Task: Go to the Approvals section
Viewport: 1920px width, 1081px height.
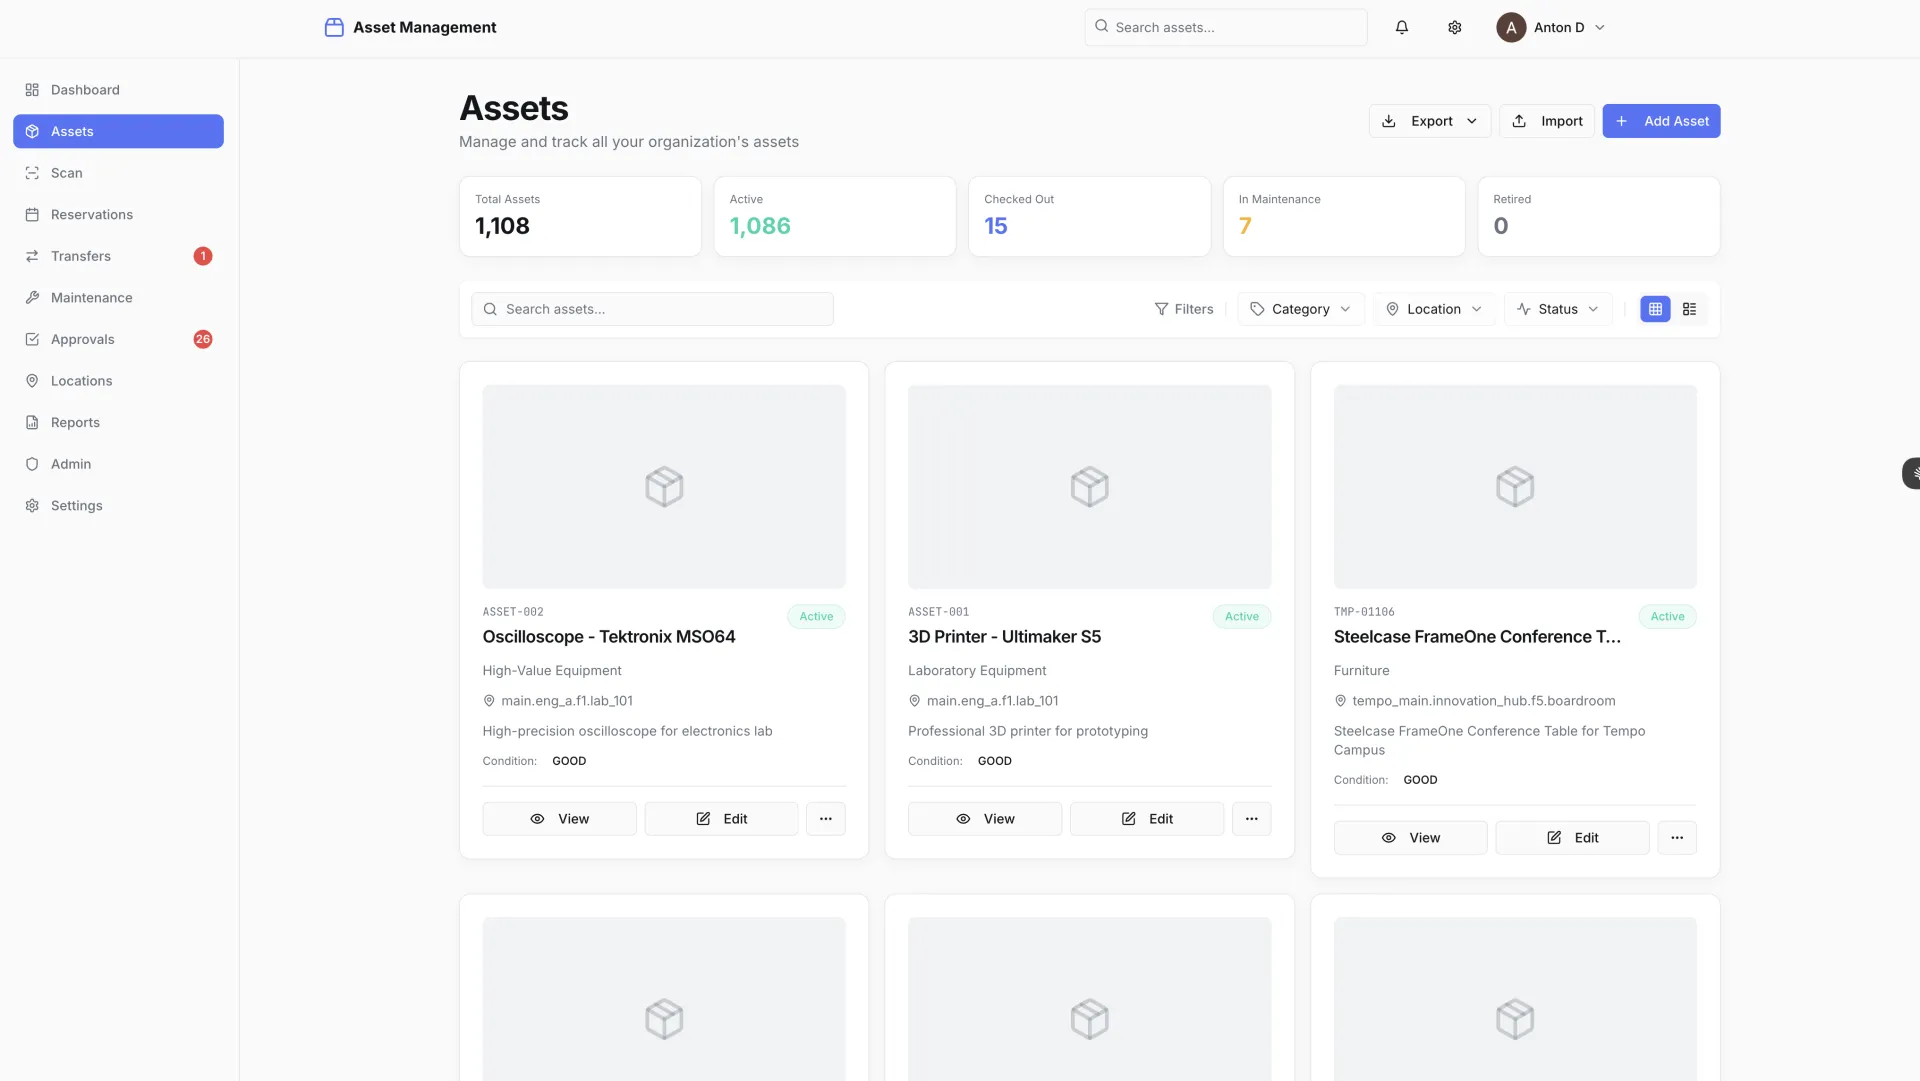Action: pyautogui.click(x=83, y=339)
